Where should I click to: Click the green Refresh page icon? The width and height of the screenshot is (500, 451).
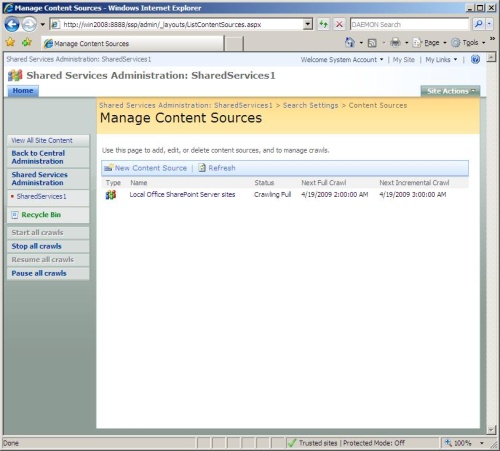pos(323,24)
